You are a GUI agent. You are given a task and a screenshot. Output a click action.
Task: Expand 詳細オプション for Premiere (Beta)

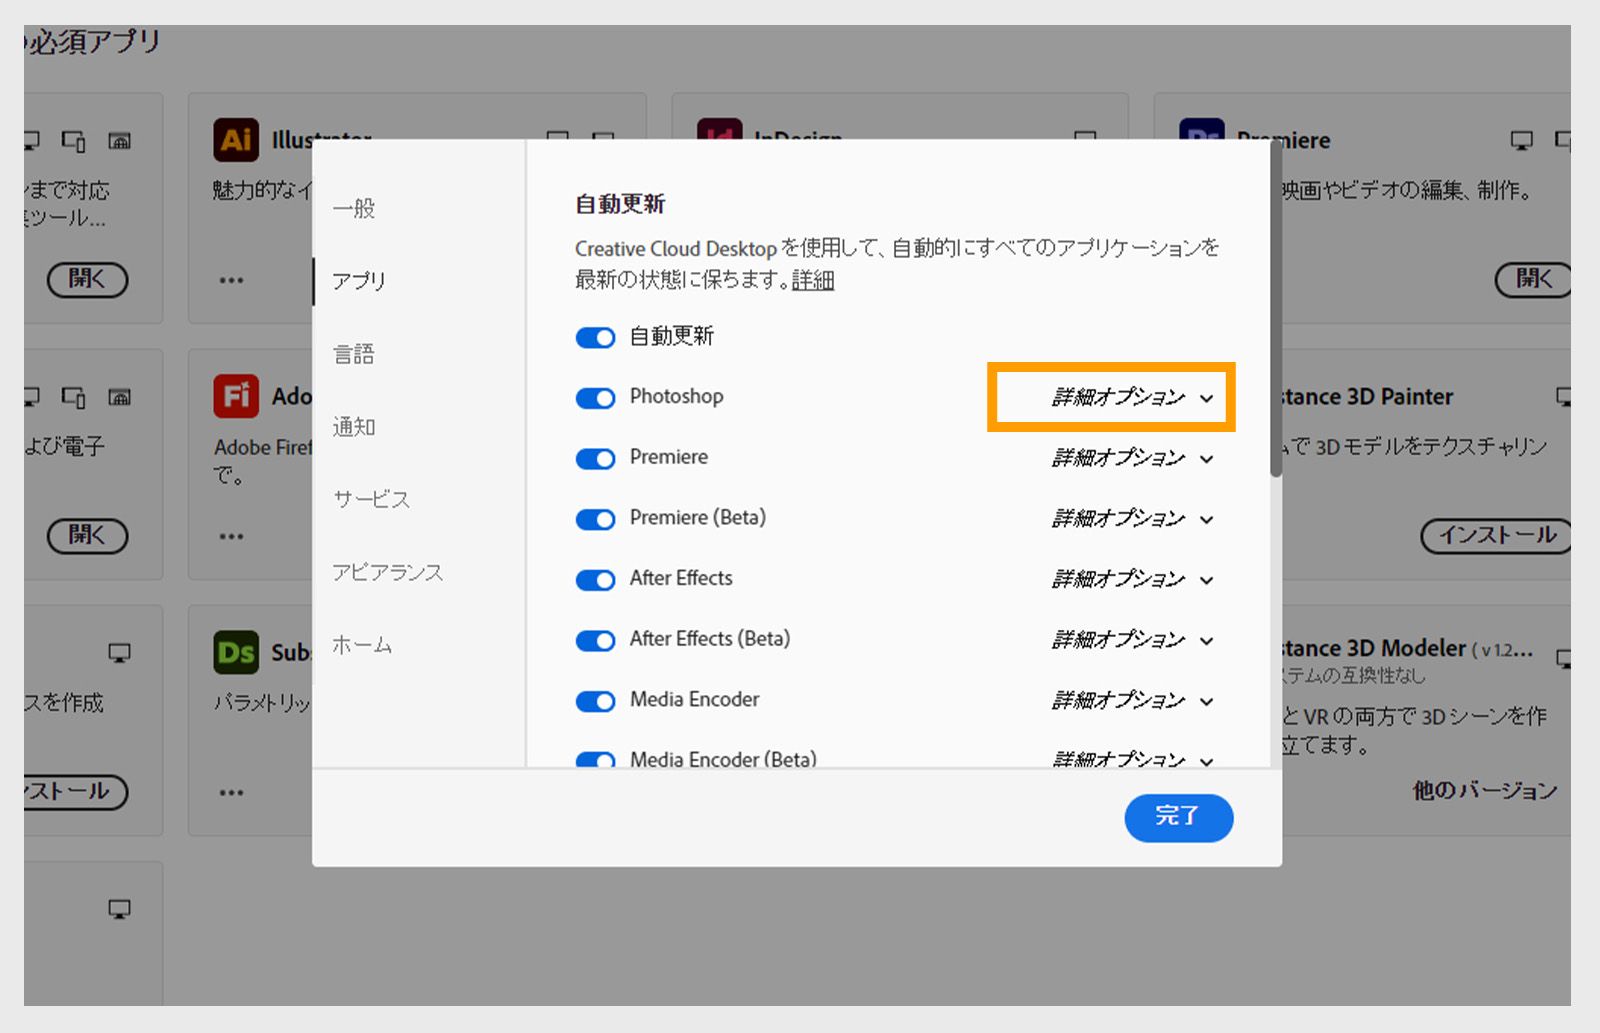pyautogui.click(x=1132, y=519)
